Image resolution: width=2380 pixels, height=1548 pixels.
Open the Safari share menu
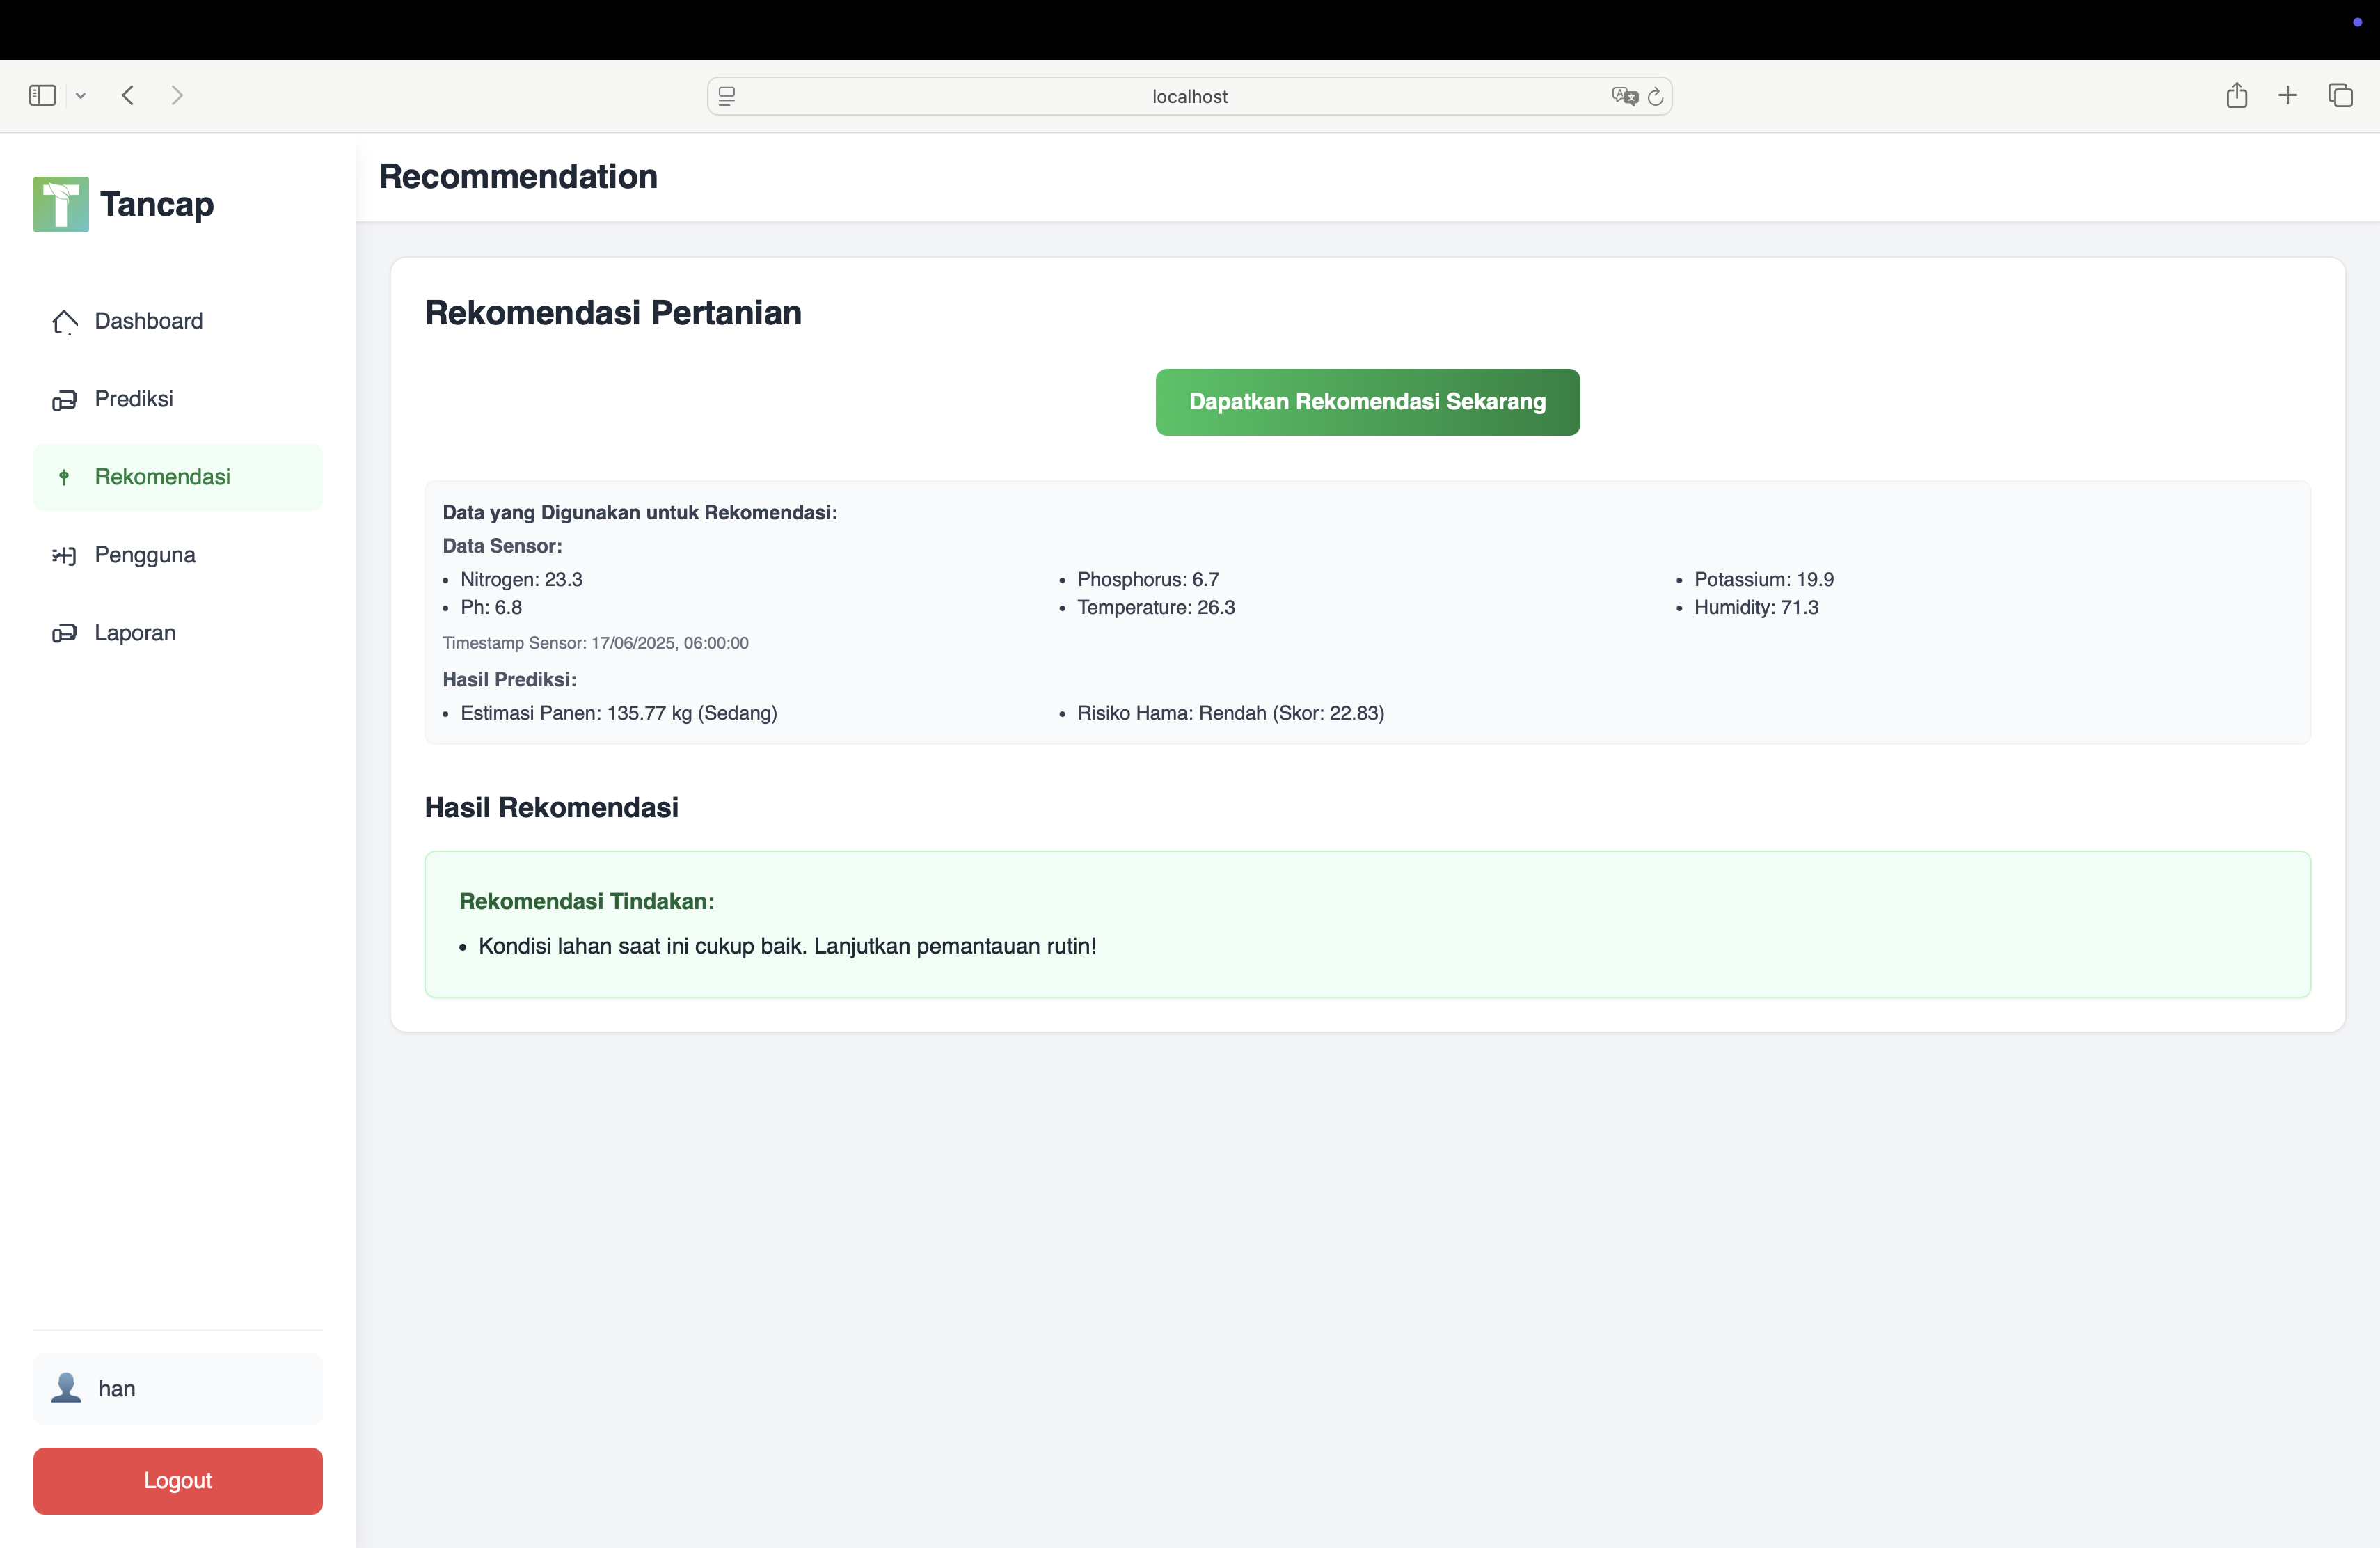(2237, 95)
